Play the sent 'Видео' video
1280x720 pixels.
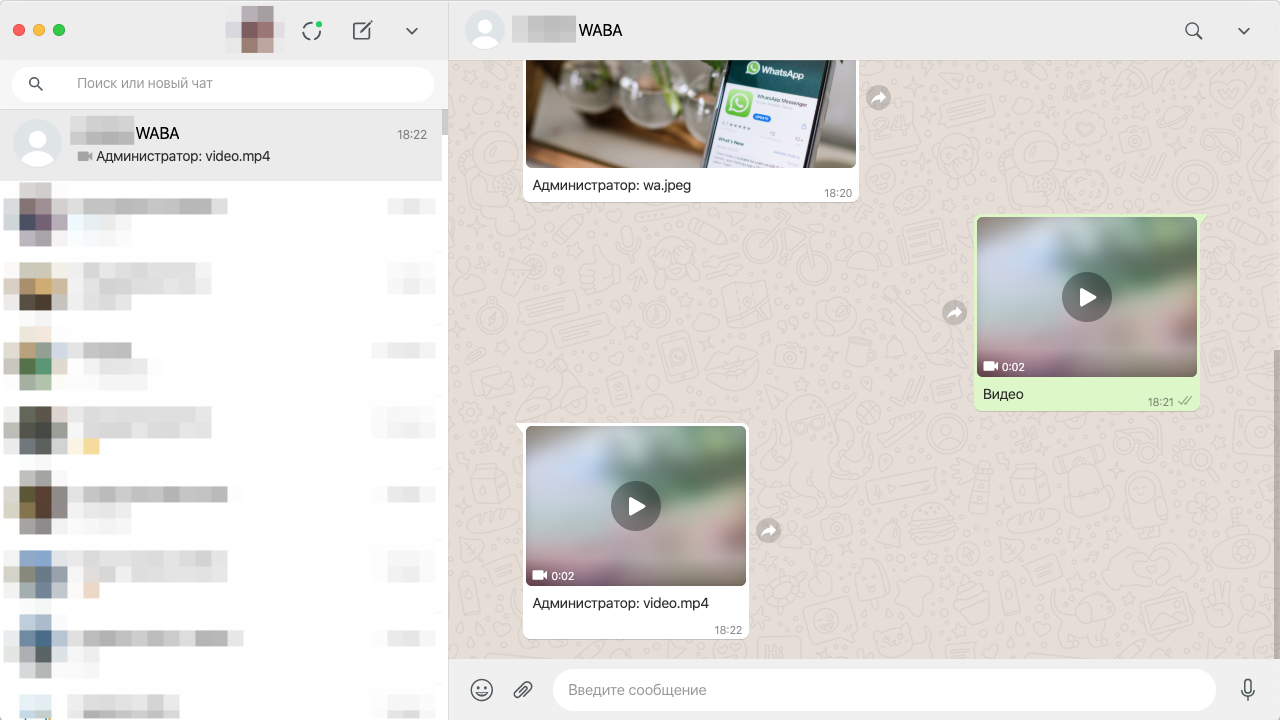pos(1087,297)
